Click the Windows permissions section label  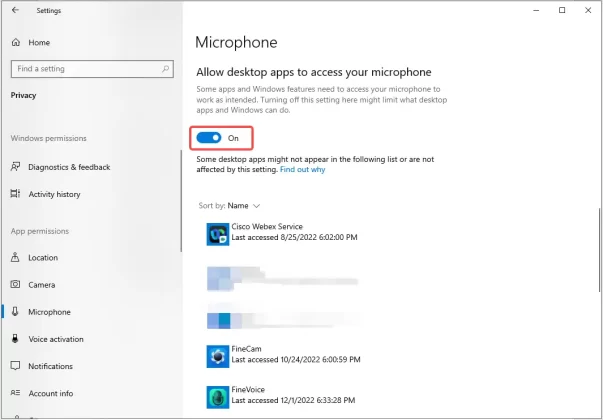(48, 138)
